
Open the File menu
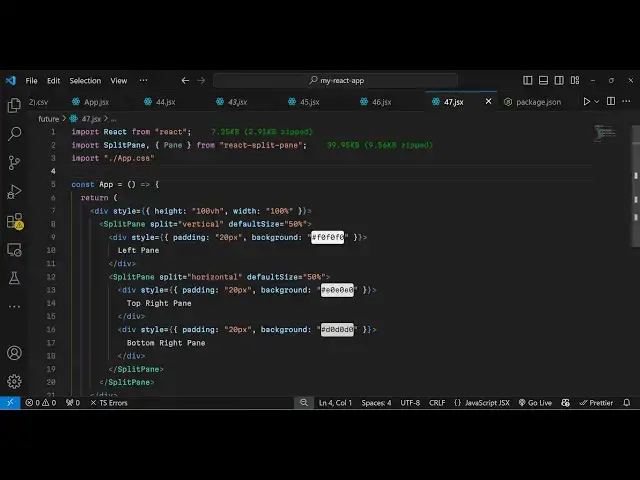pos(31,81)
